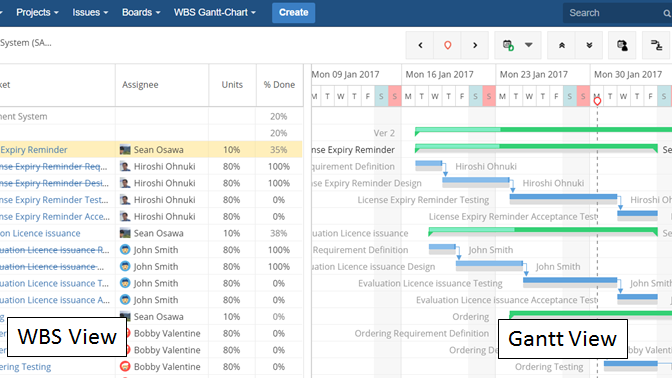Sort by the Assignee column header
Viewport: 672px width, 378px height.
tap(140, 85)
